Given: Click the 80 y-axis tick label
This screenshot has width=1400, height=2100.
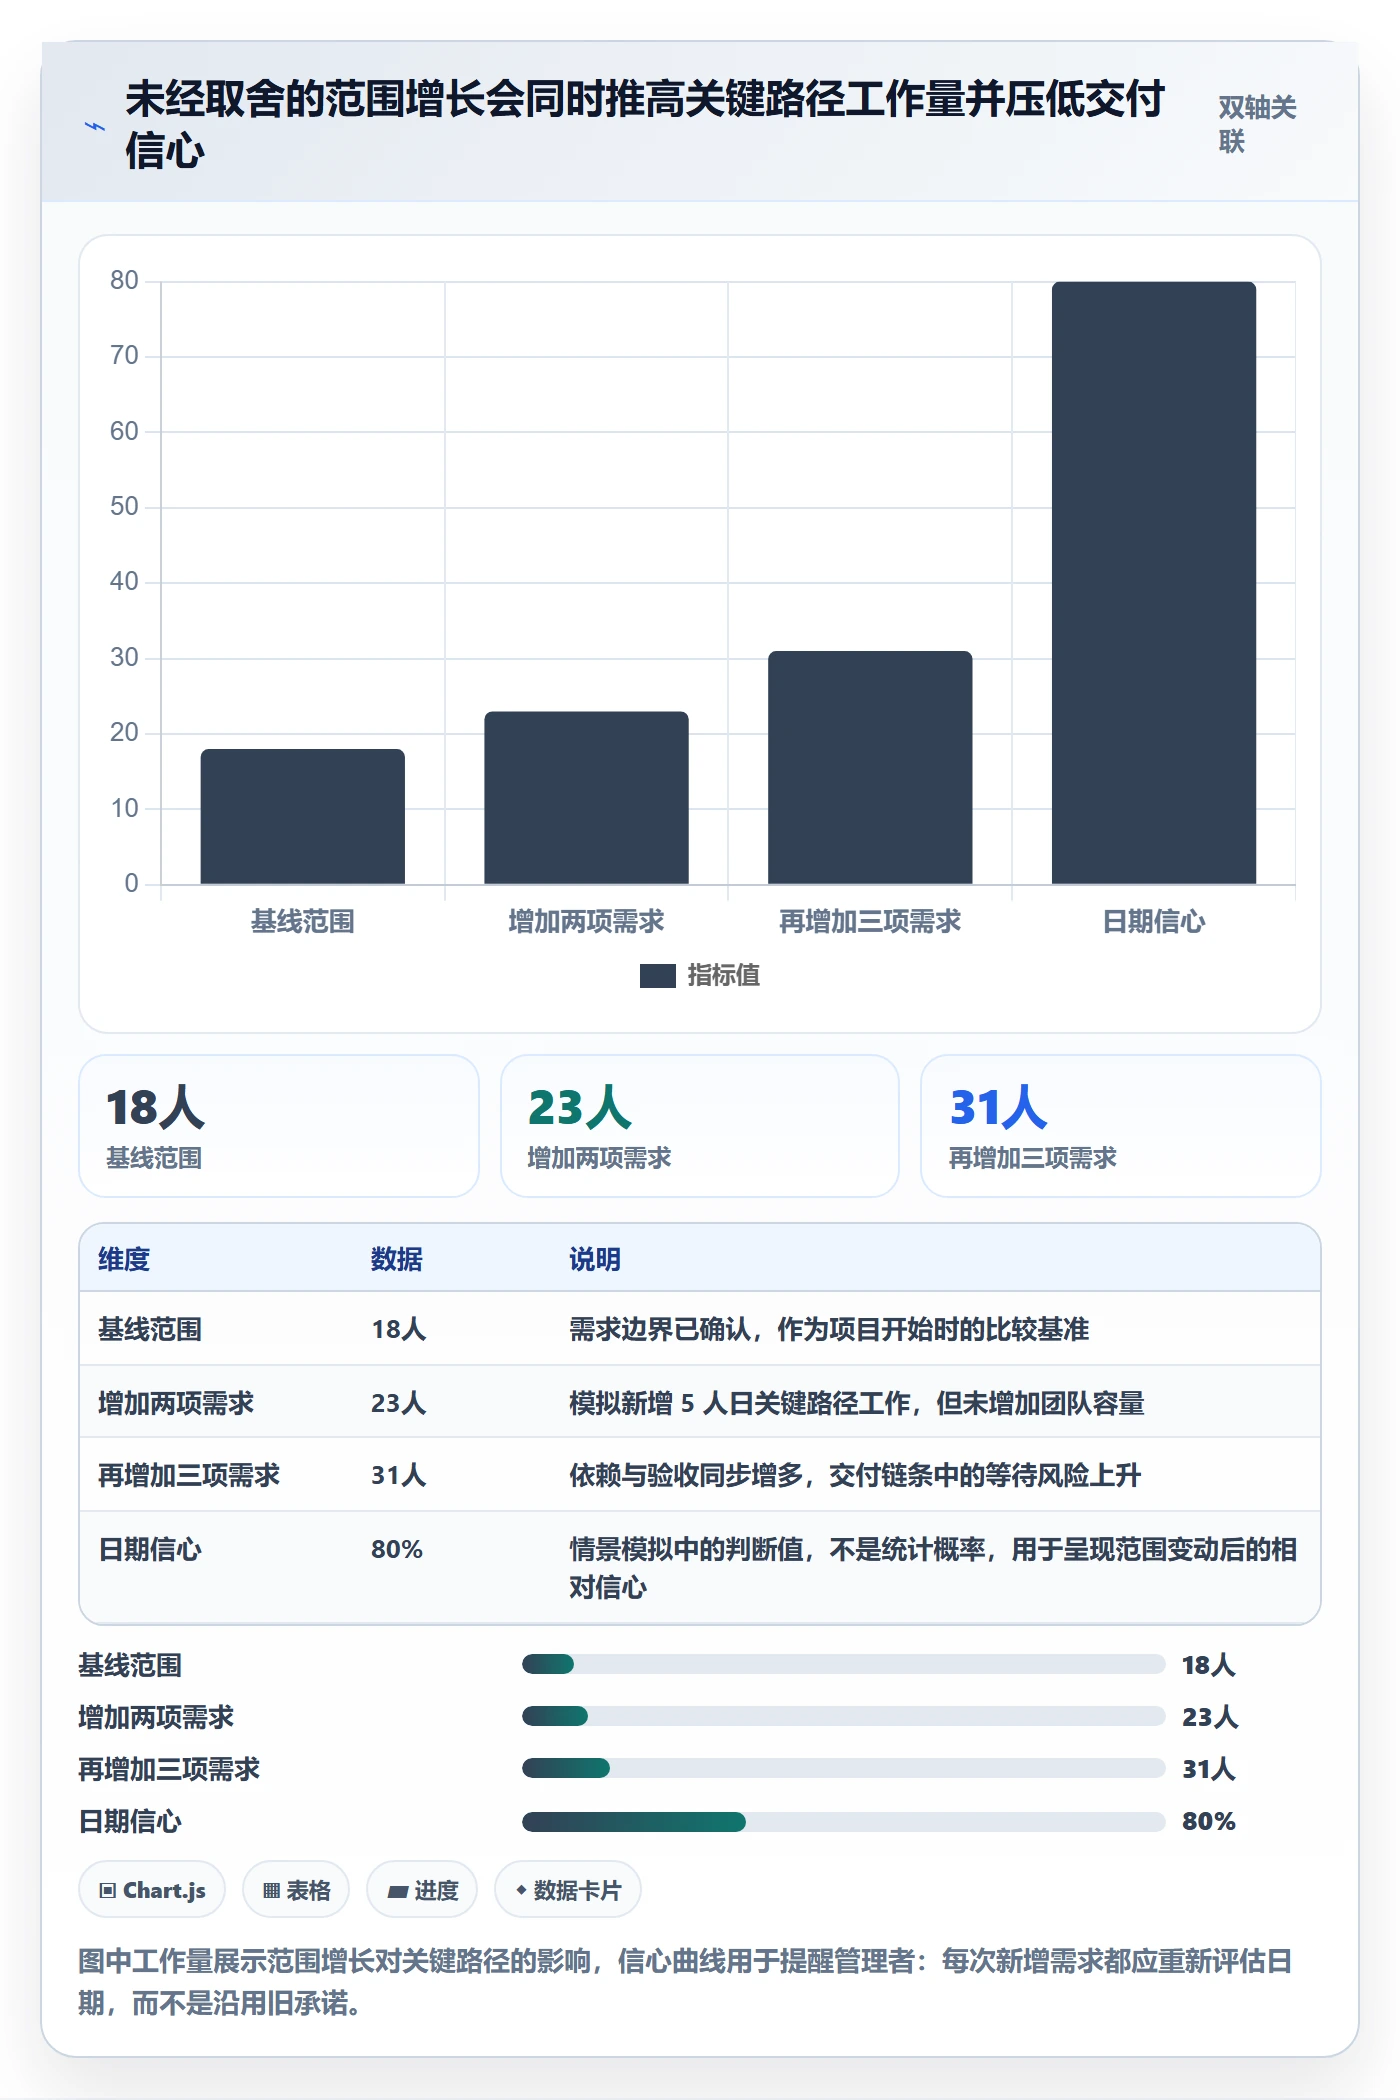Looking at the screenshot, I should 124,281.
